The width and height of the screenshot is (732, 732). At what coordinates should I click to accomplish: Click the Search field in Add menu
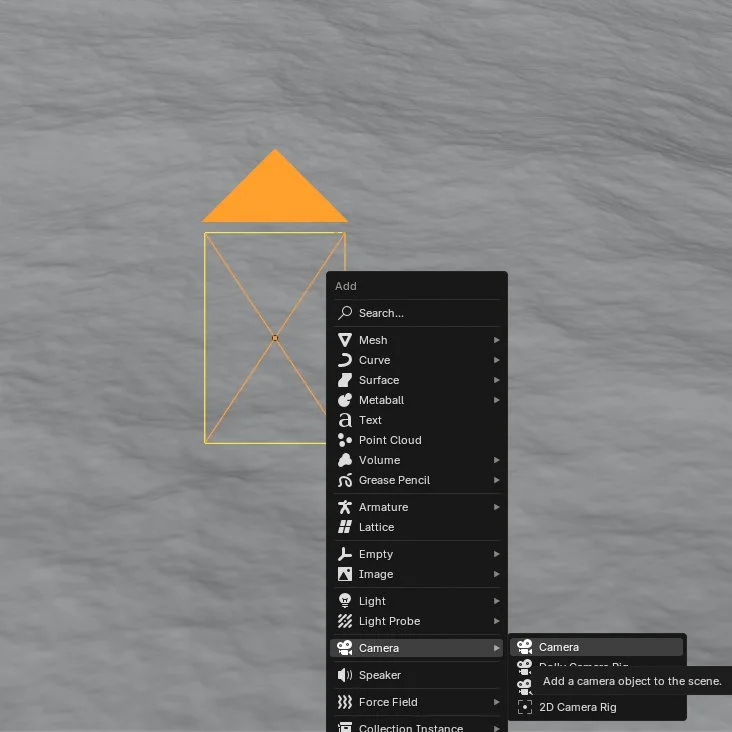(416, 313)
